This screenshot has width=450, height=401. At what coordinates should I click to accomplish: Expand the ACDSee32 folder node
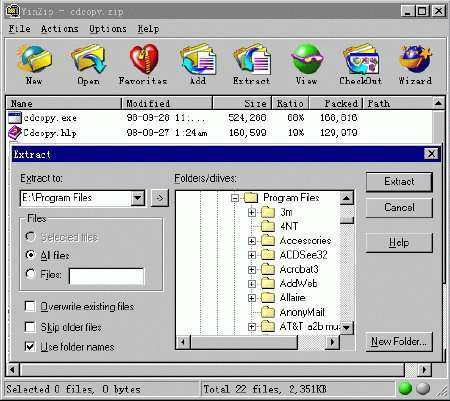252,255
